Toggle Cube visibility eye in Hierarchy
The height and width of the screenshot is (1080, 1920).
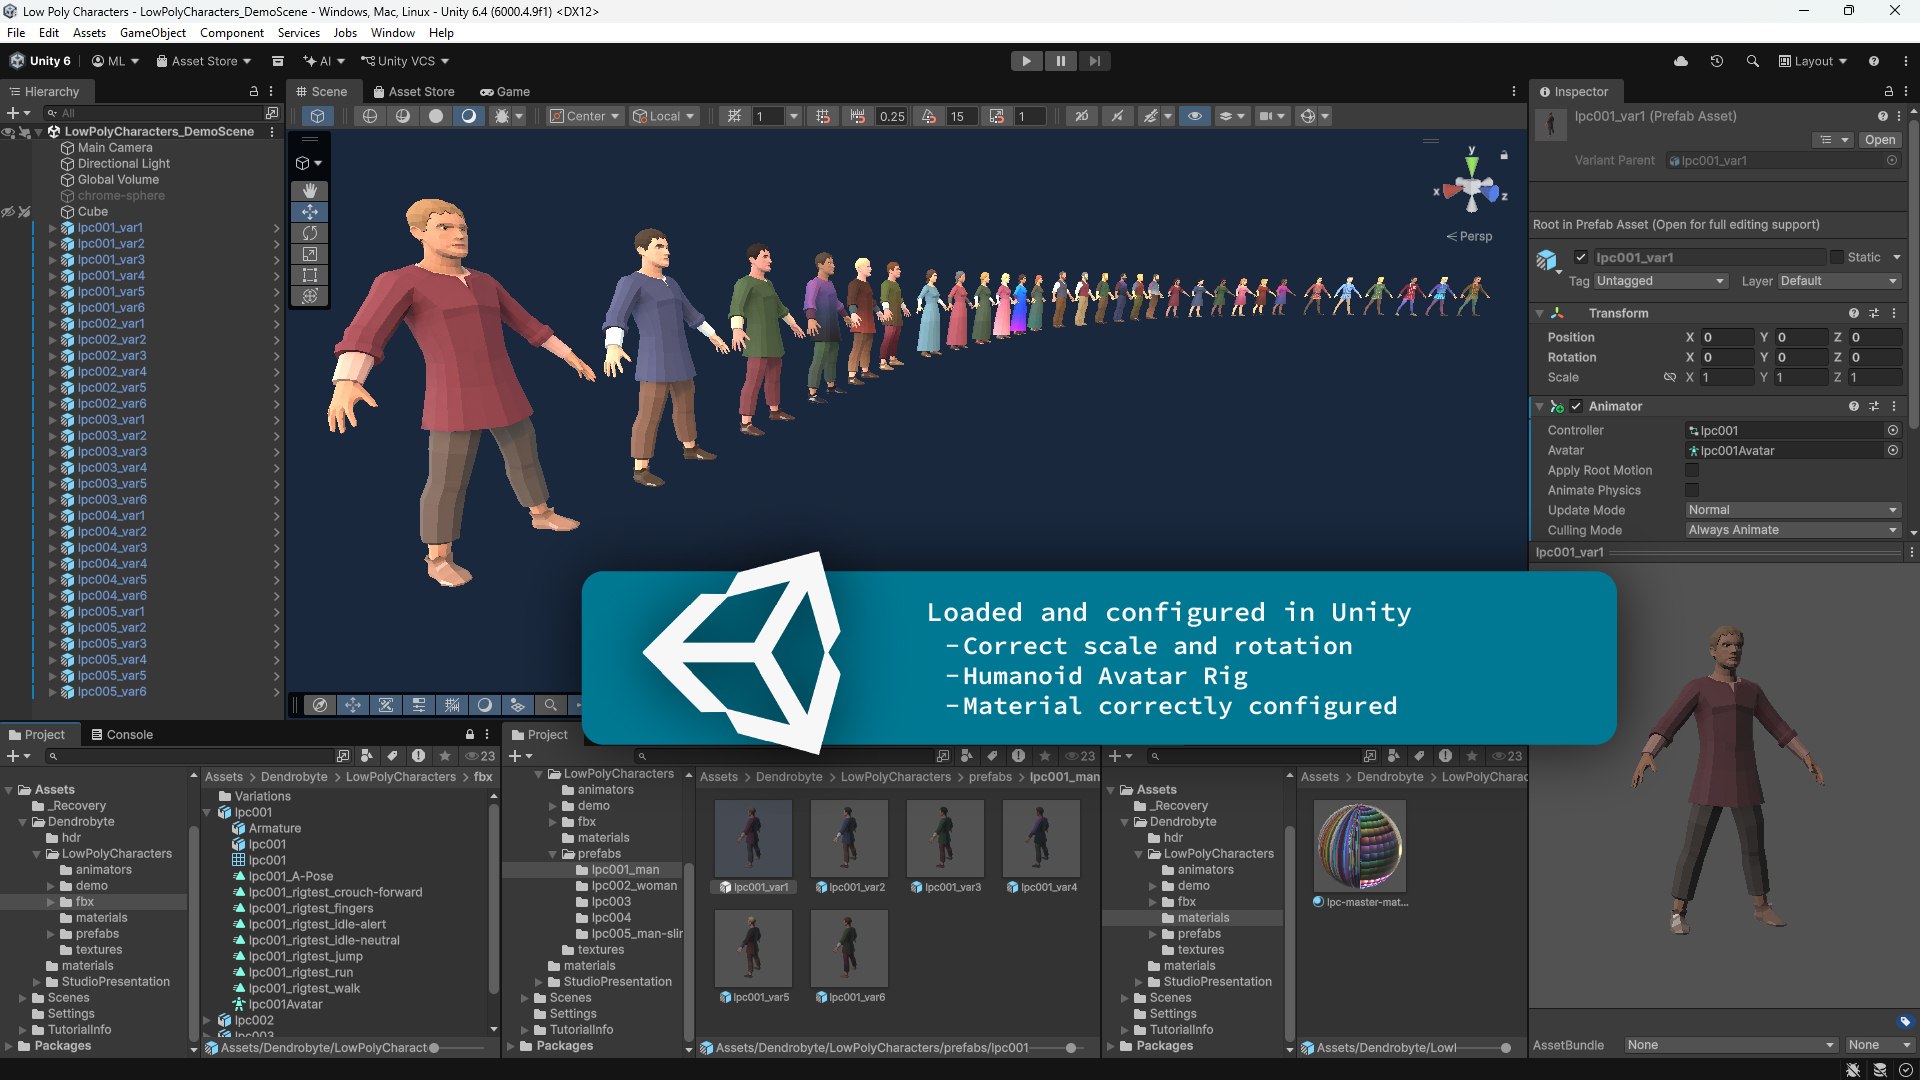[x=8, y=212]
